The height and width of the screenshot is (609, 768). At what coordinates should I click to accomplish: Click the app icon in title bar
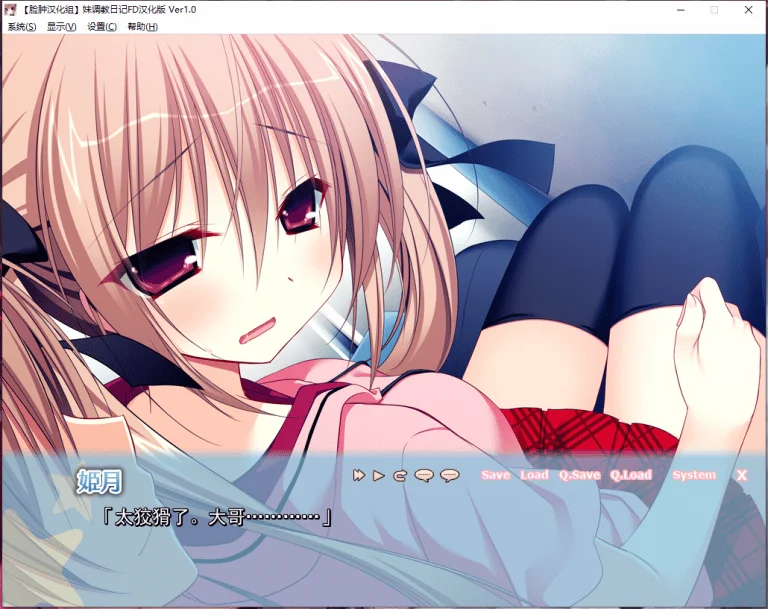click(10, 9)
